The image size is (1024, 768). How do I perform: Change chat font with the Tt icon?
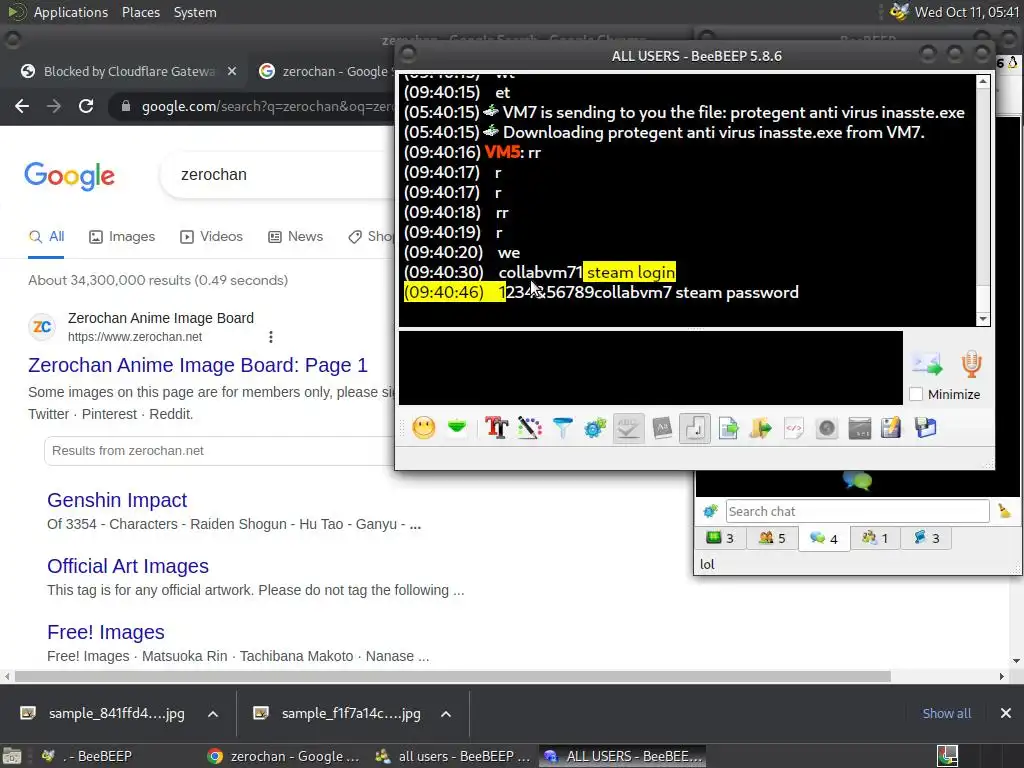coord(496,428)
